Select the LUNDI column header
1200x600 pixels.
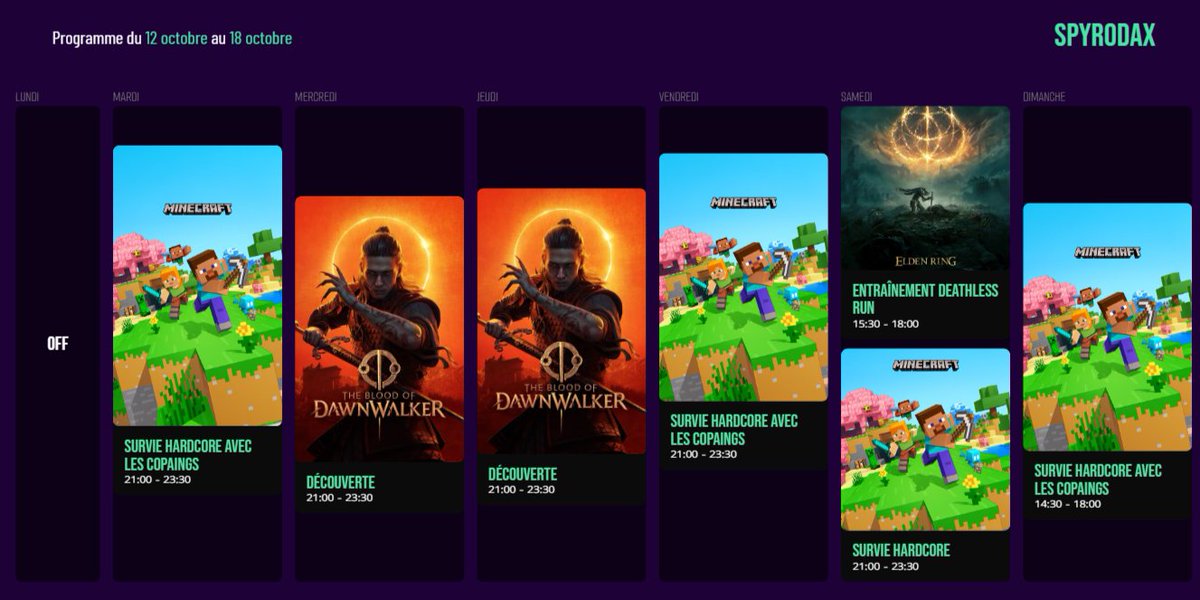[27, 97]
